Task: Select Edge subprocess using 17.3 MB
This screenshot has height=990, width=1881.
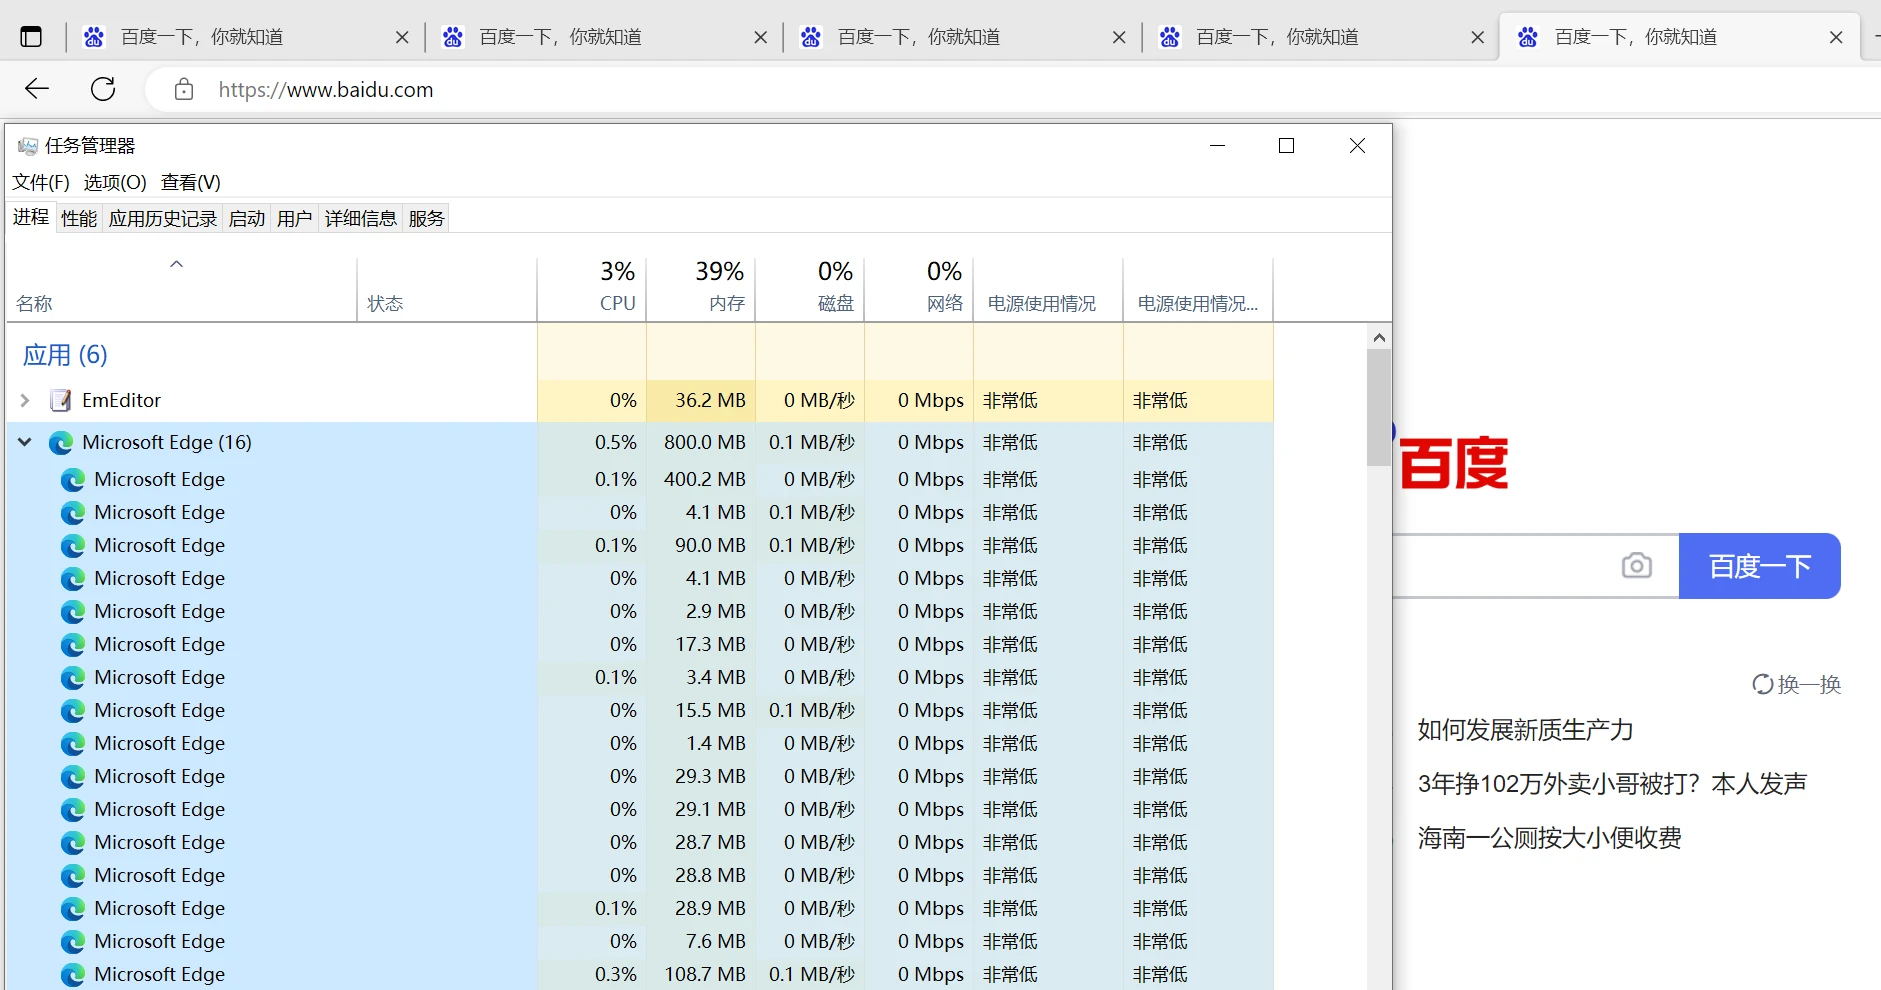Action: (640, 644)
